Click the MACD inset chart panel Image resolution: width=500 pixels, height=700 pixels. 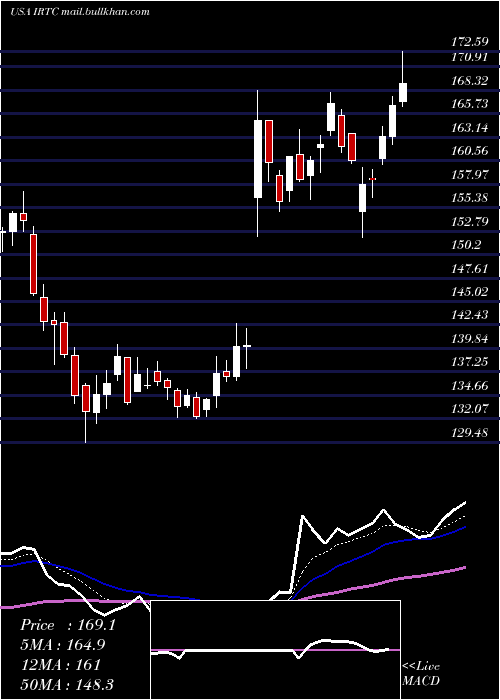[275, 650]
